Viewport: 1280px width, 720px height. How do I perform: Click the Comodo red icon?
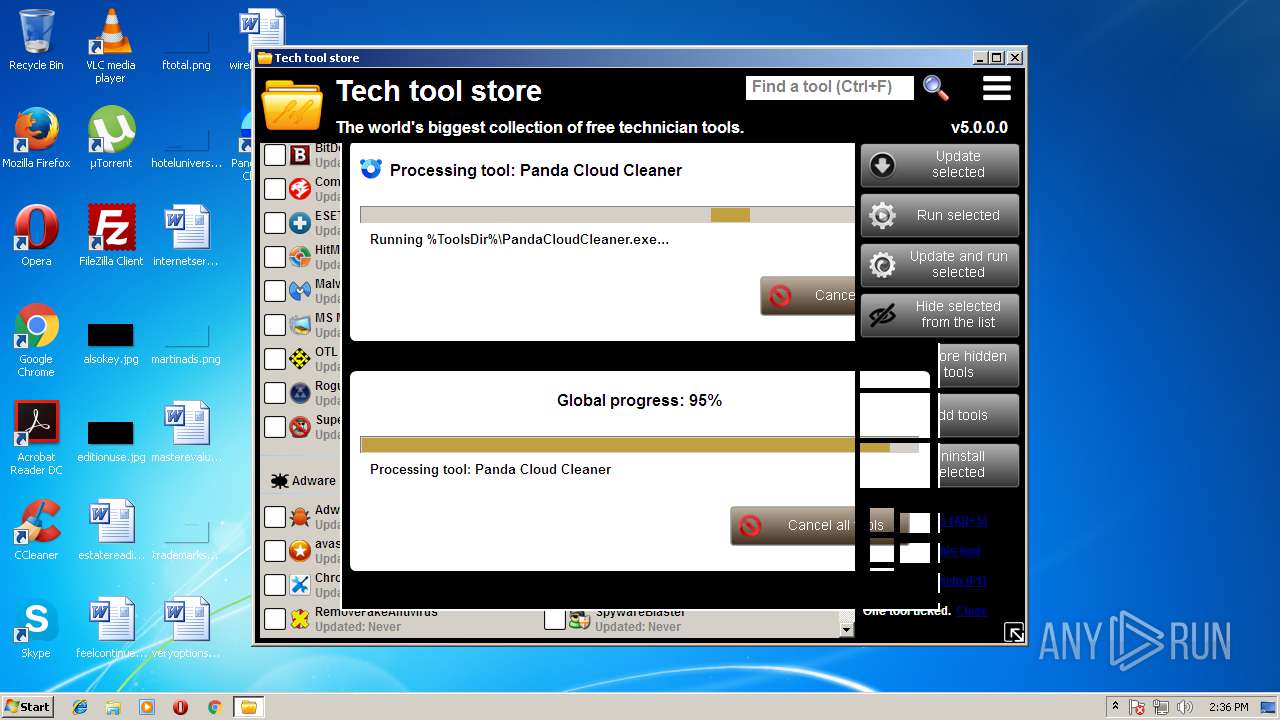click(x=300, y=189)
